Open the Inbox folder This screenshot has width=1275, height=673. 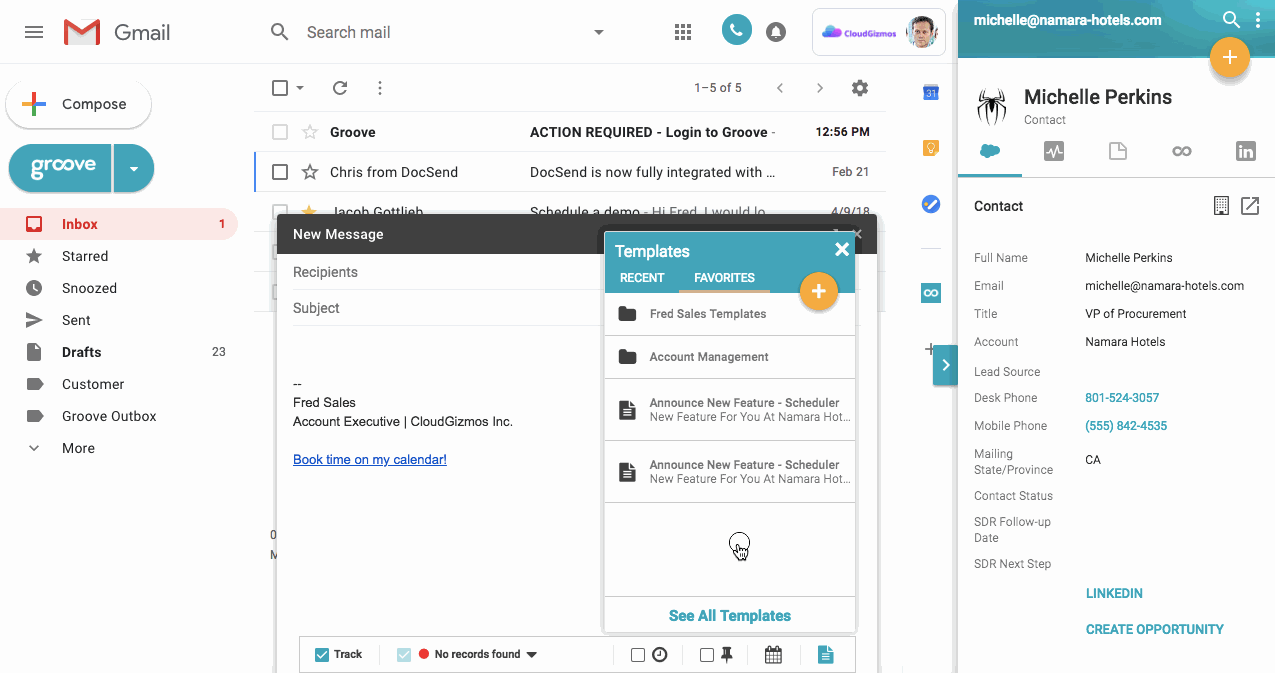120,224
